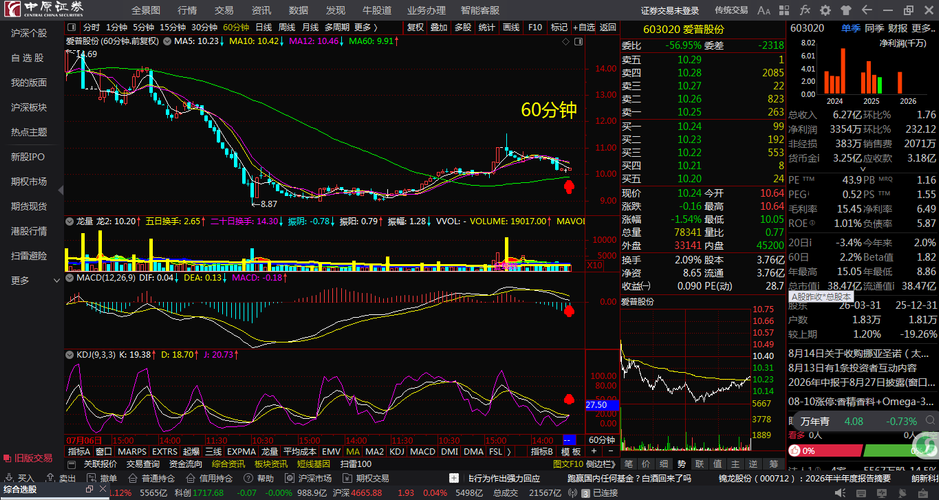Open the skin (shirt) theme icon
This screenshot has height=500, width=939.
pos(846,10)
